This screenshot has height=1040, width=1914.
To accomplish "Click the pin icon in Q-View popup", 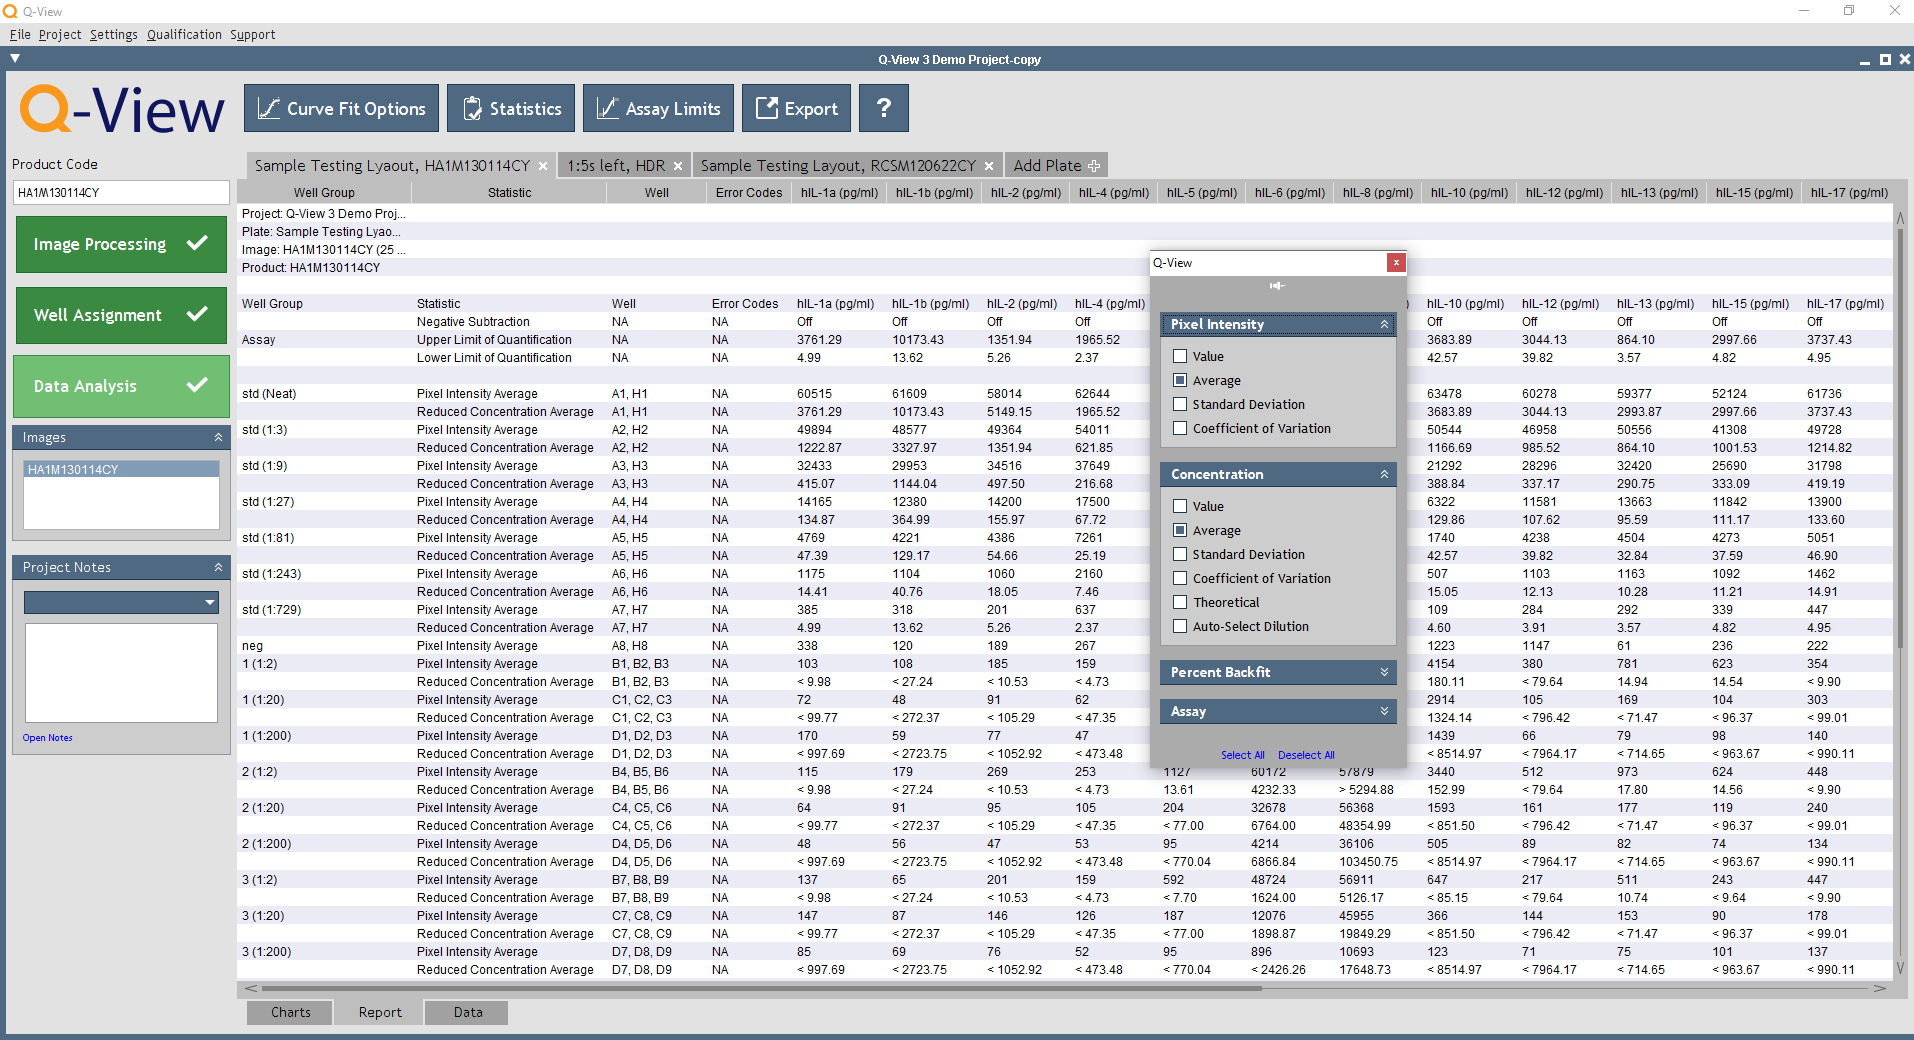I will pos(1277,286).
